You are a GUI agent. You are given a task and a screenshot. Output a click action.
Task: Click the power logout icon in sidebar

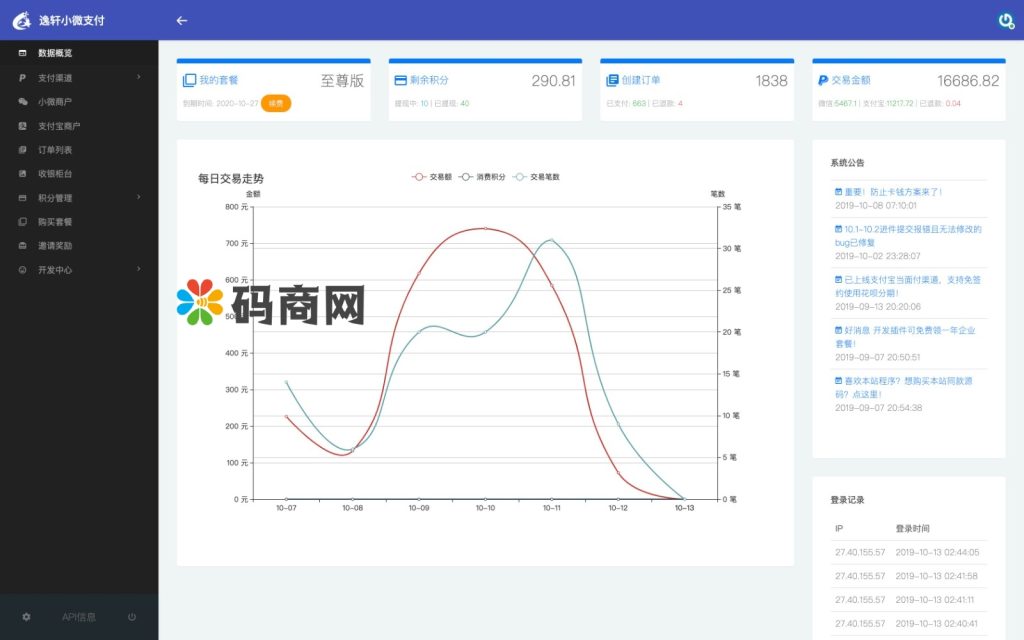132,616
